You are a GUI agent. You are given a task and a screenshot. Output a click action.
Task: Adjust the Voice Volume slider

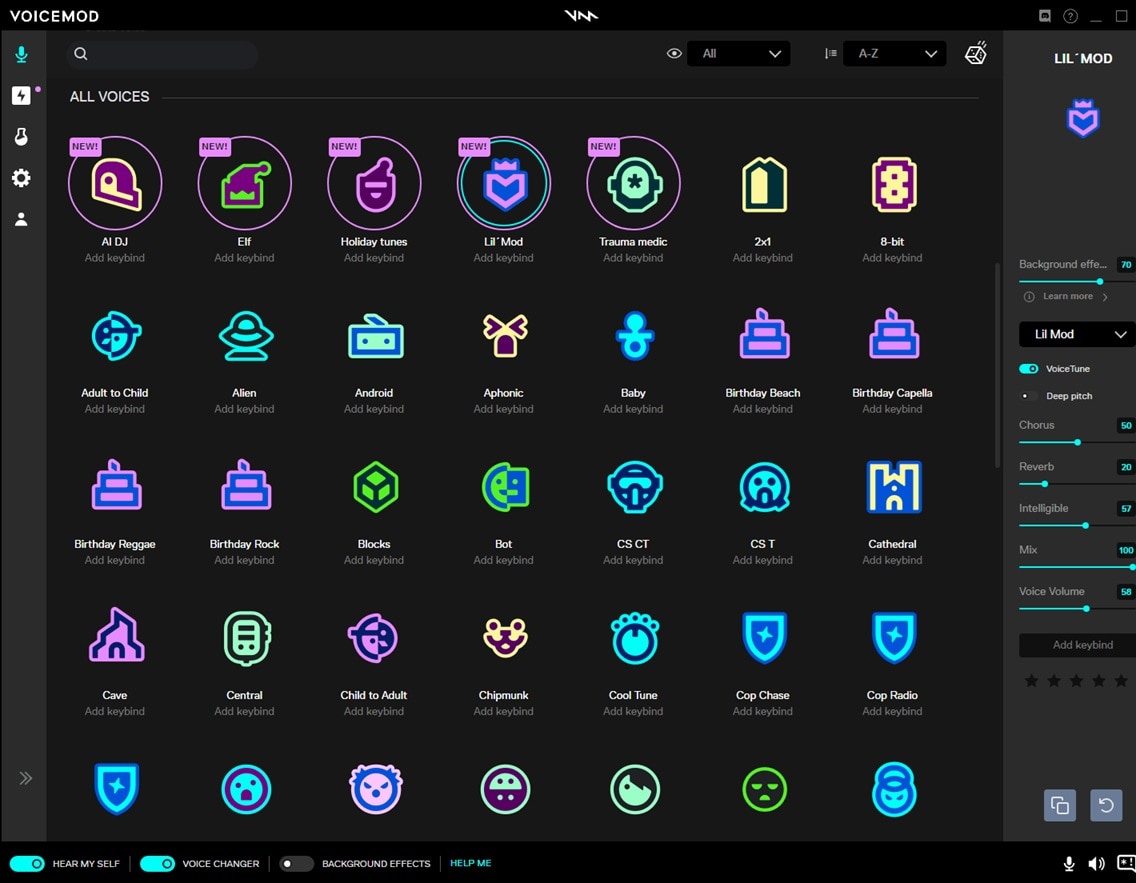(1077, 608)
